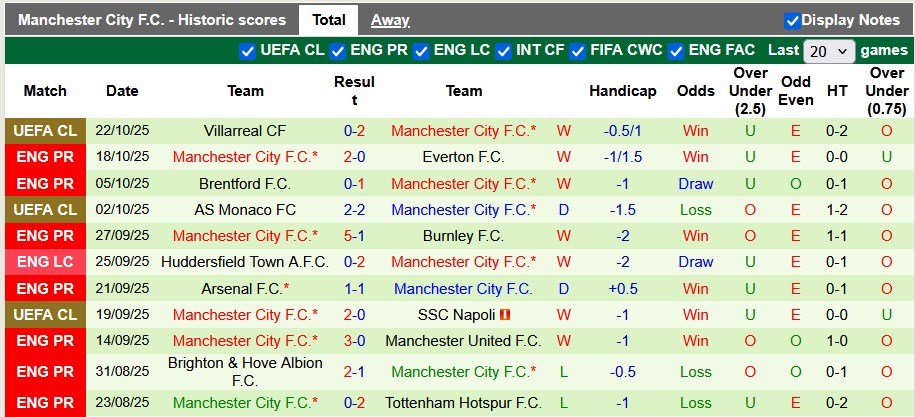Toggle the Display Notes checkbox
Screen dimensions: 915x417
click(x=792, y=20)
